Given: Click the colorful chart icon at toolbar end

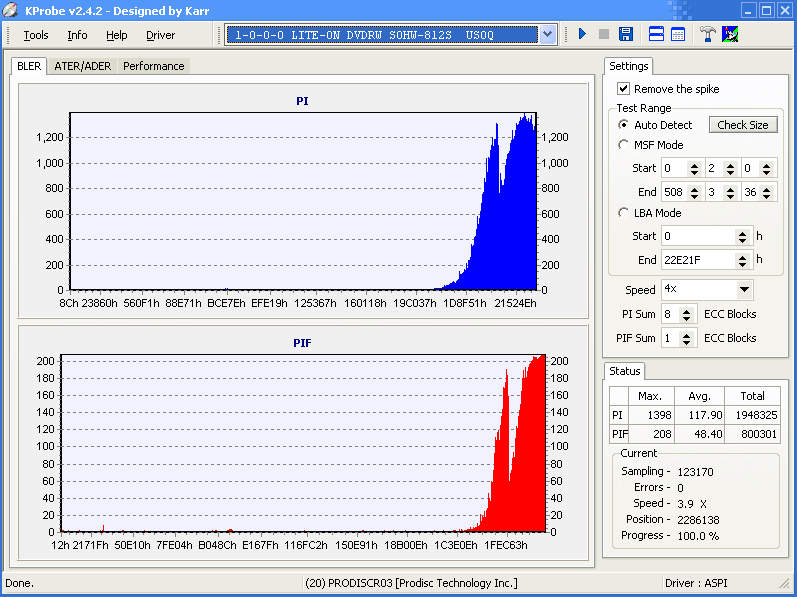Looking at the screenshot, I should 730,34.
